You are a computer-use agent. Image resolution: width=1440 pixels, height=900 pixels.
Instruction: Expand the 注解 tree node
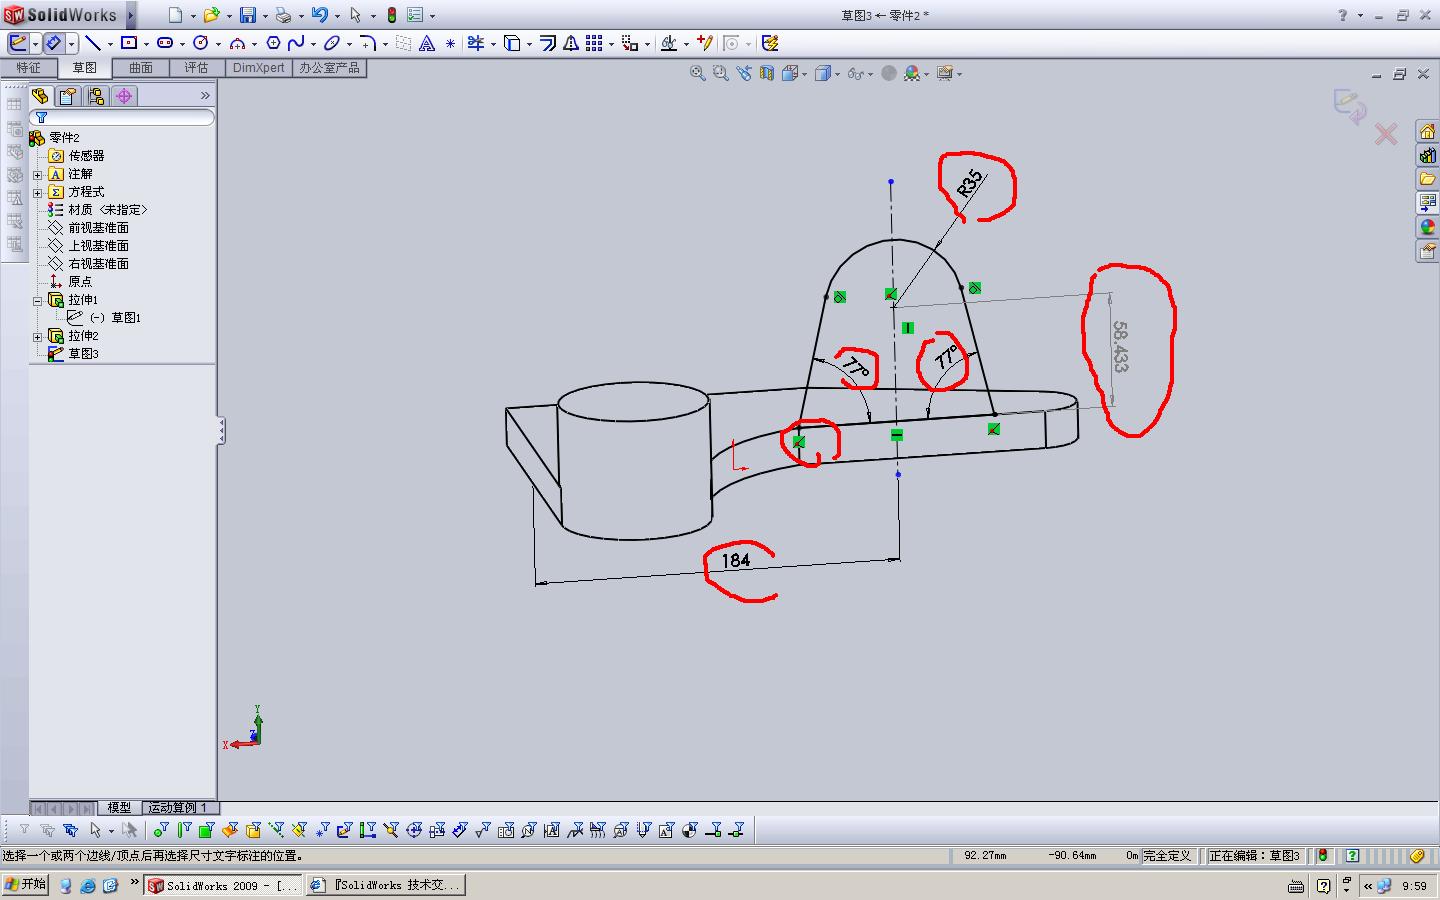point(38,174)
